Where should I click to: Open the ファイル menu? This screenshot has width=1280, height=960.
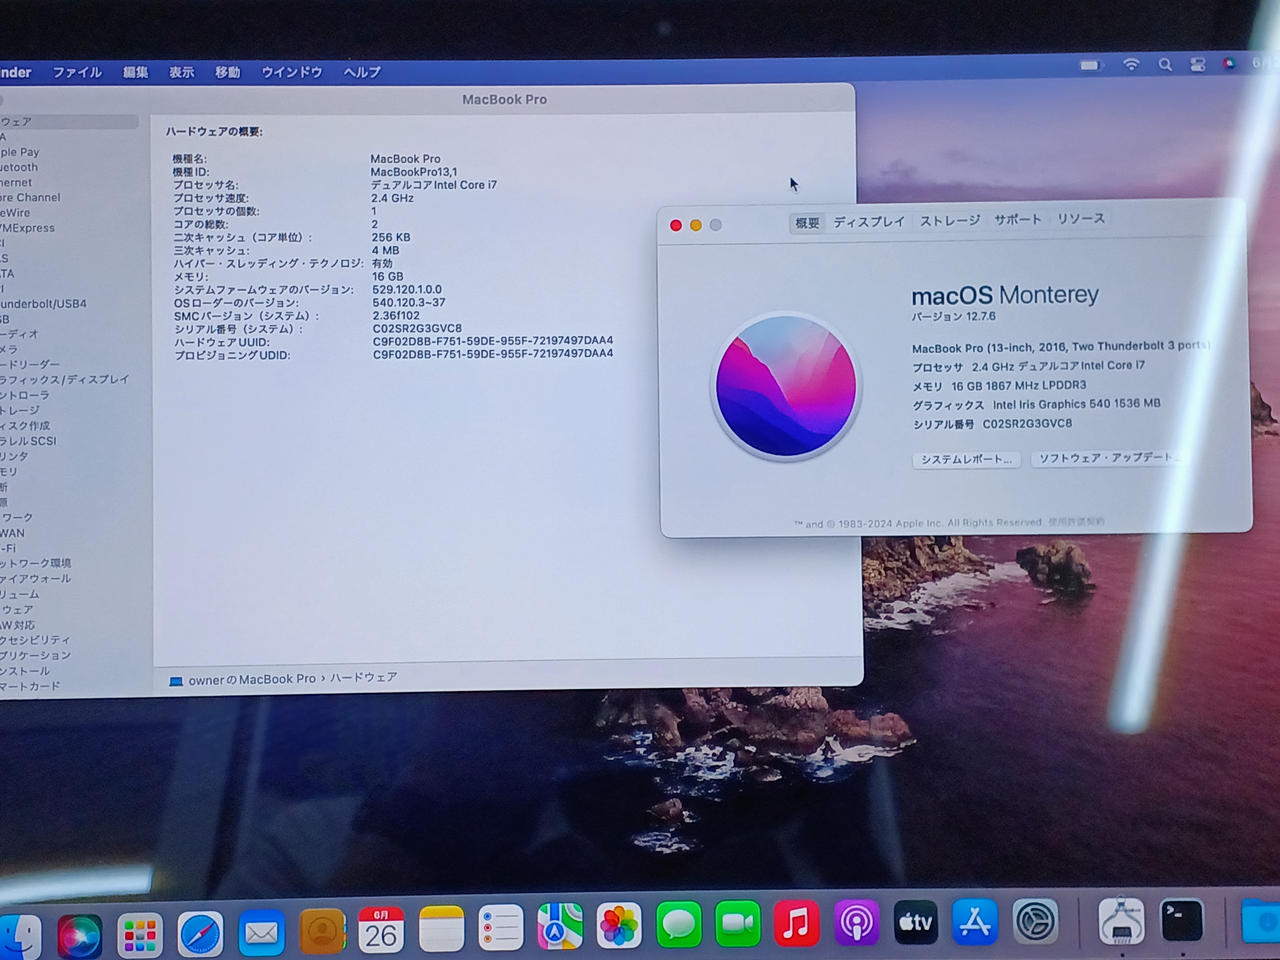(x=77, y=72)
